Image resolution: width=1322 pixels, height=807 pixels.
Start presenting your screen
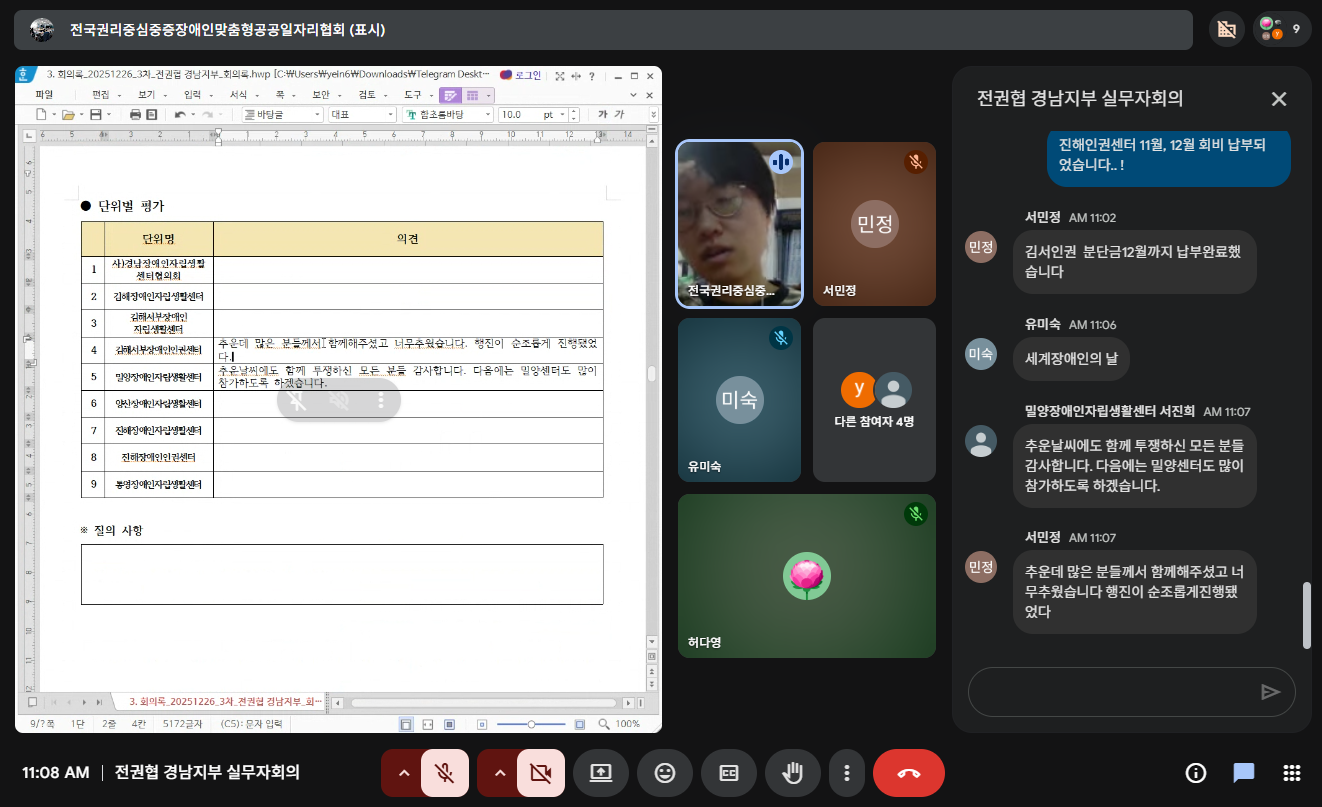coord(601,773)
